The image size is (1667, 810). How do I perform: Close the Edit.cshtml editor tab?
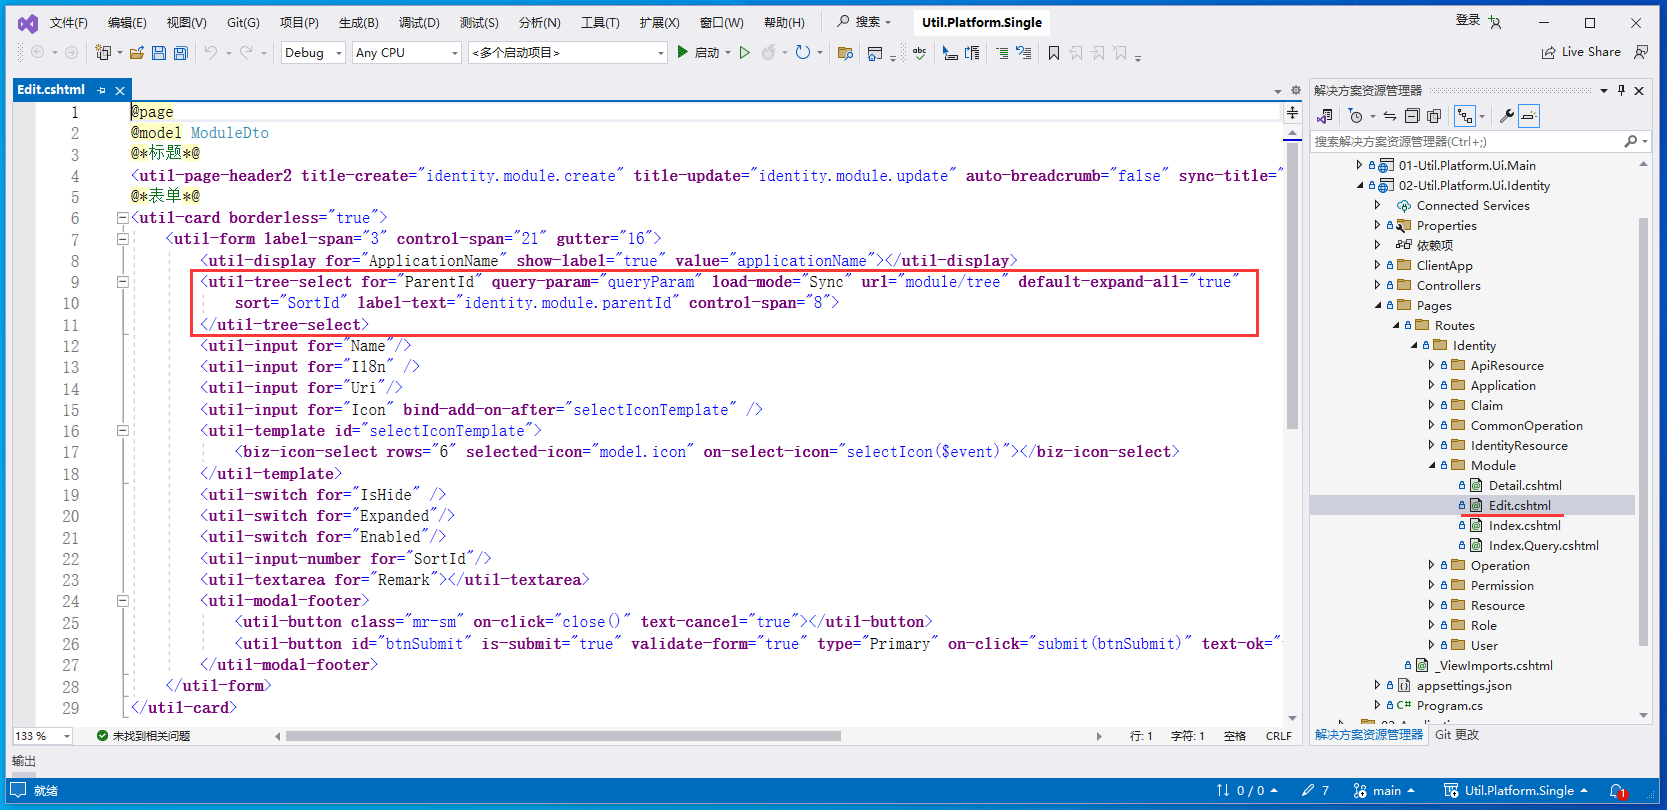[x=120, y=90]
